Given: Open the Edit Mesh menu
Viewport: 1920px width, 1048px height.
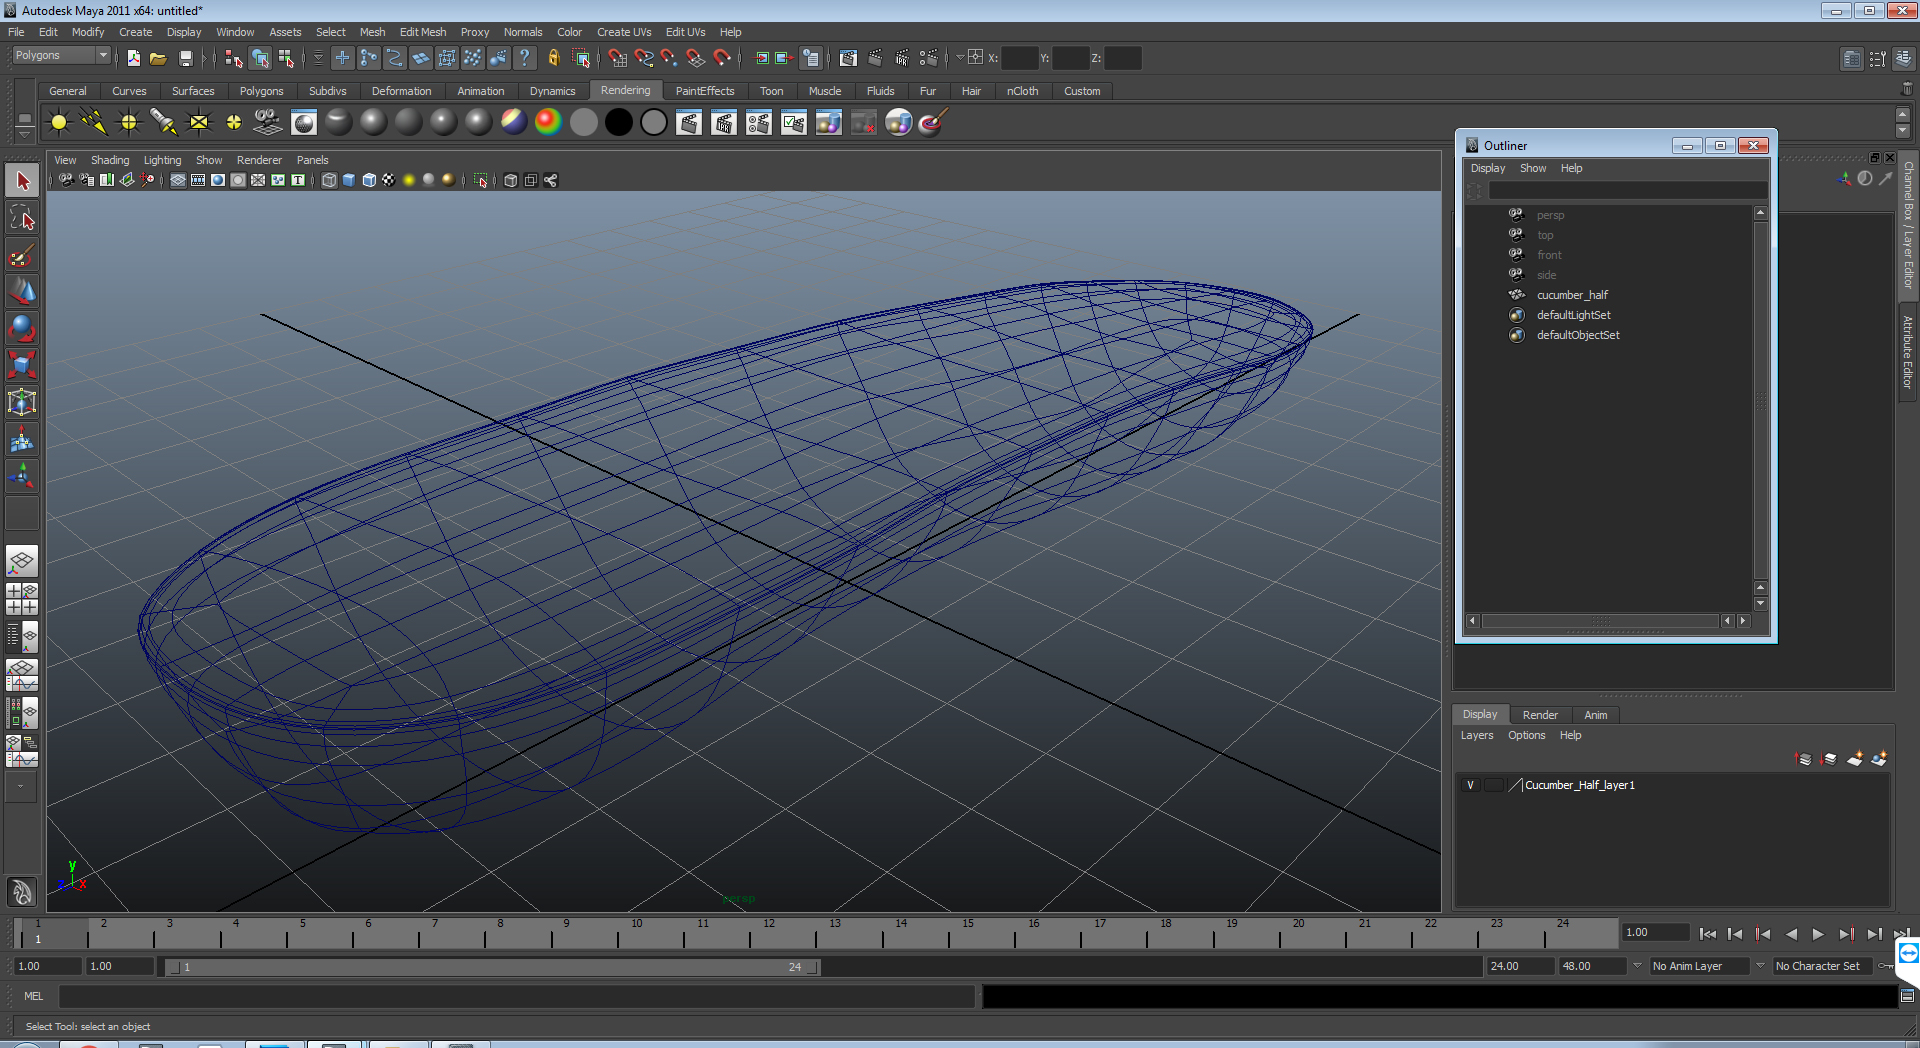Looking at the screenshot, I should (x=423, y=32).
